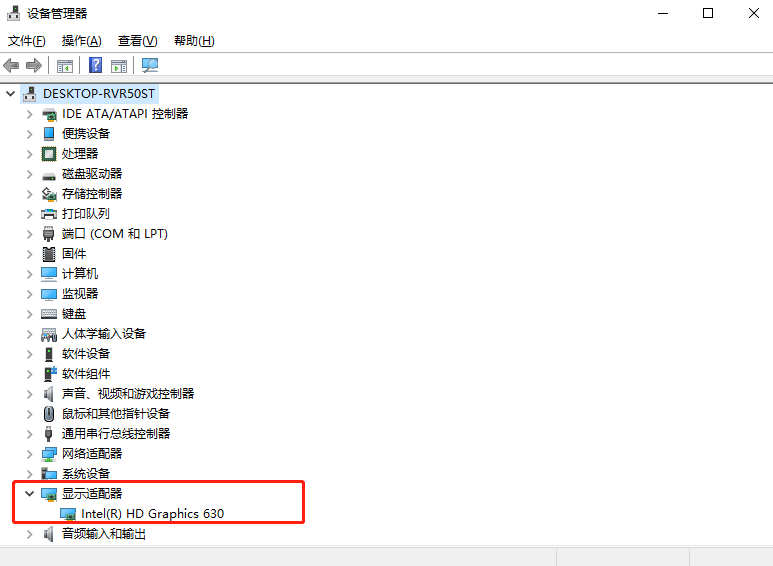Click the 打印队列 printer icon
Screen dimensions: 773x566
click(49, 214)
